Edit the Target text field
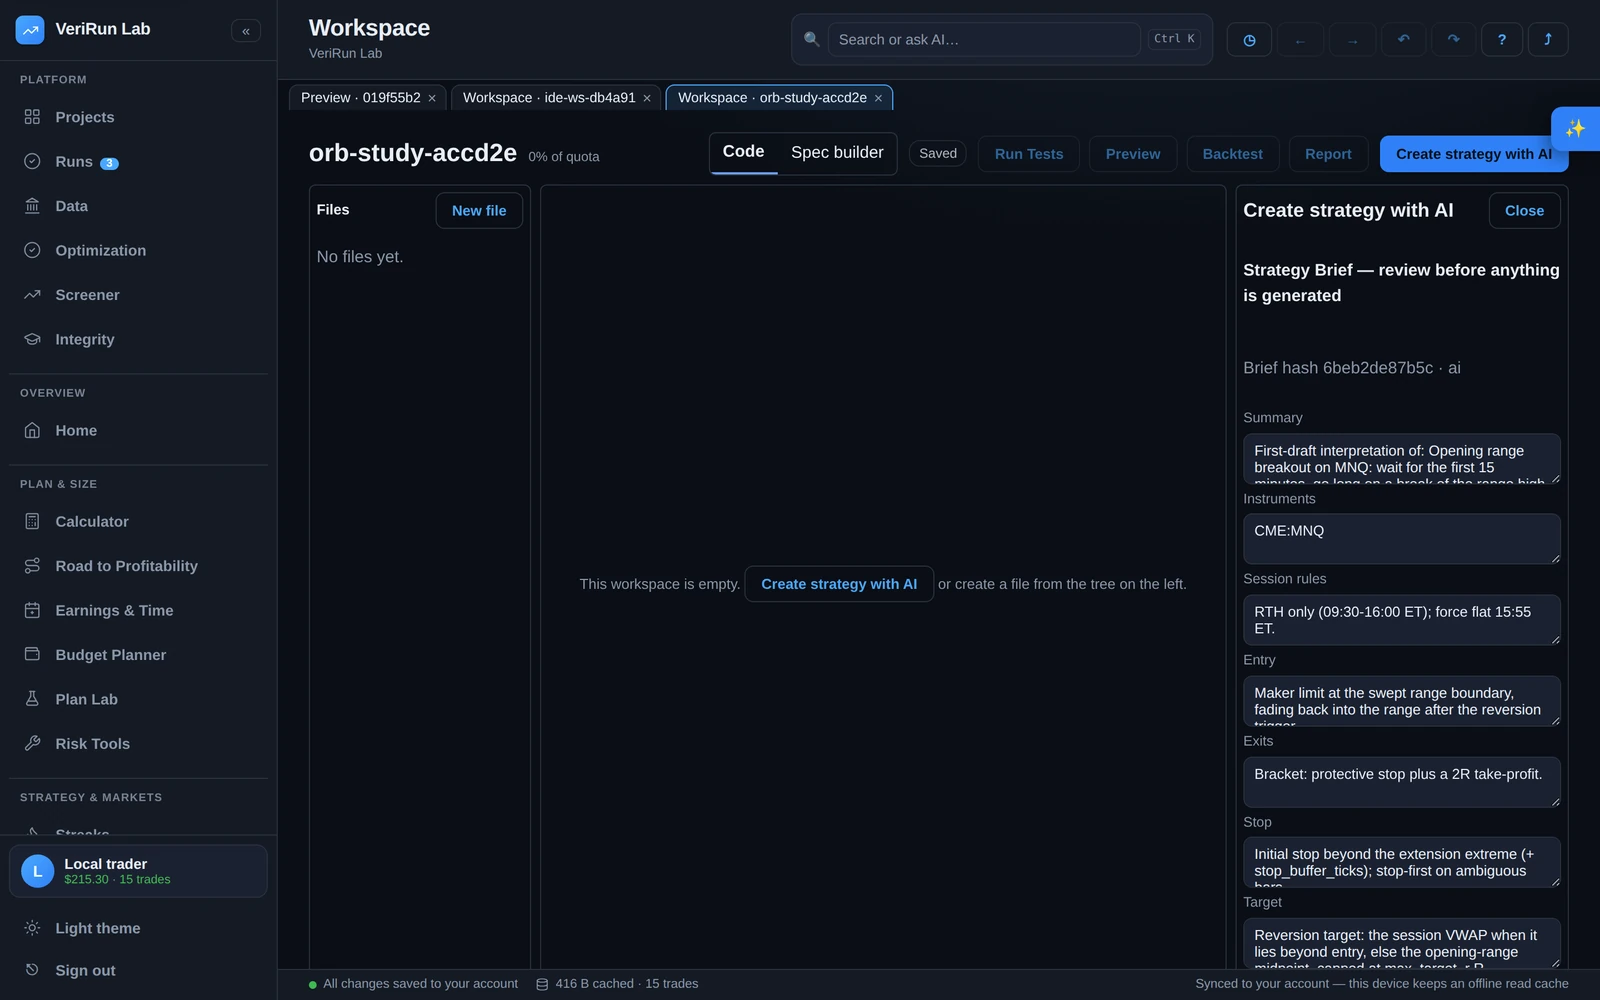Viewport: 1600px width, 1000px height. [x=1401, y=943]
